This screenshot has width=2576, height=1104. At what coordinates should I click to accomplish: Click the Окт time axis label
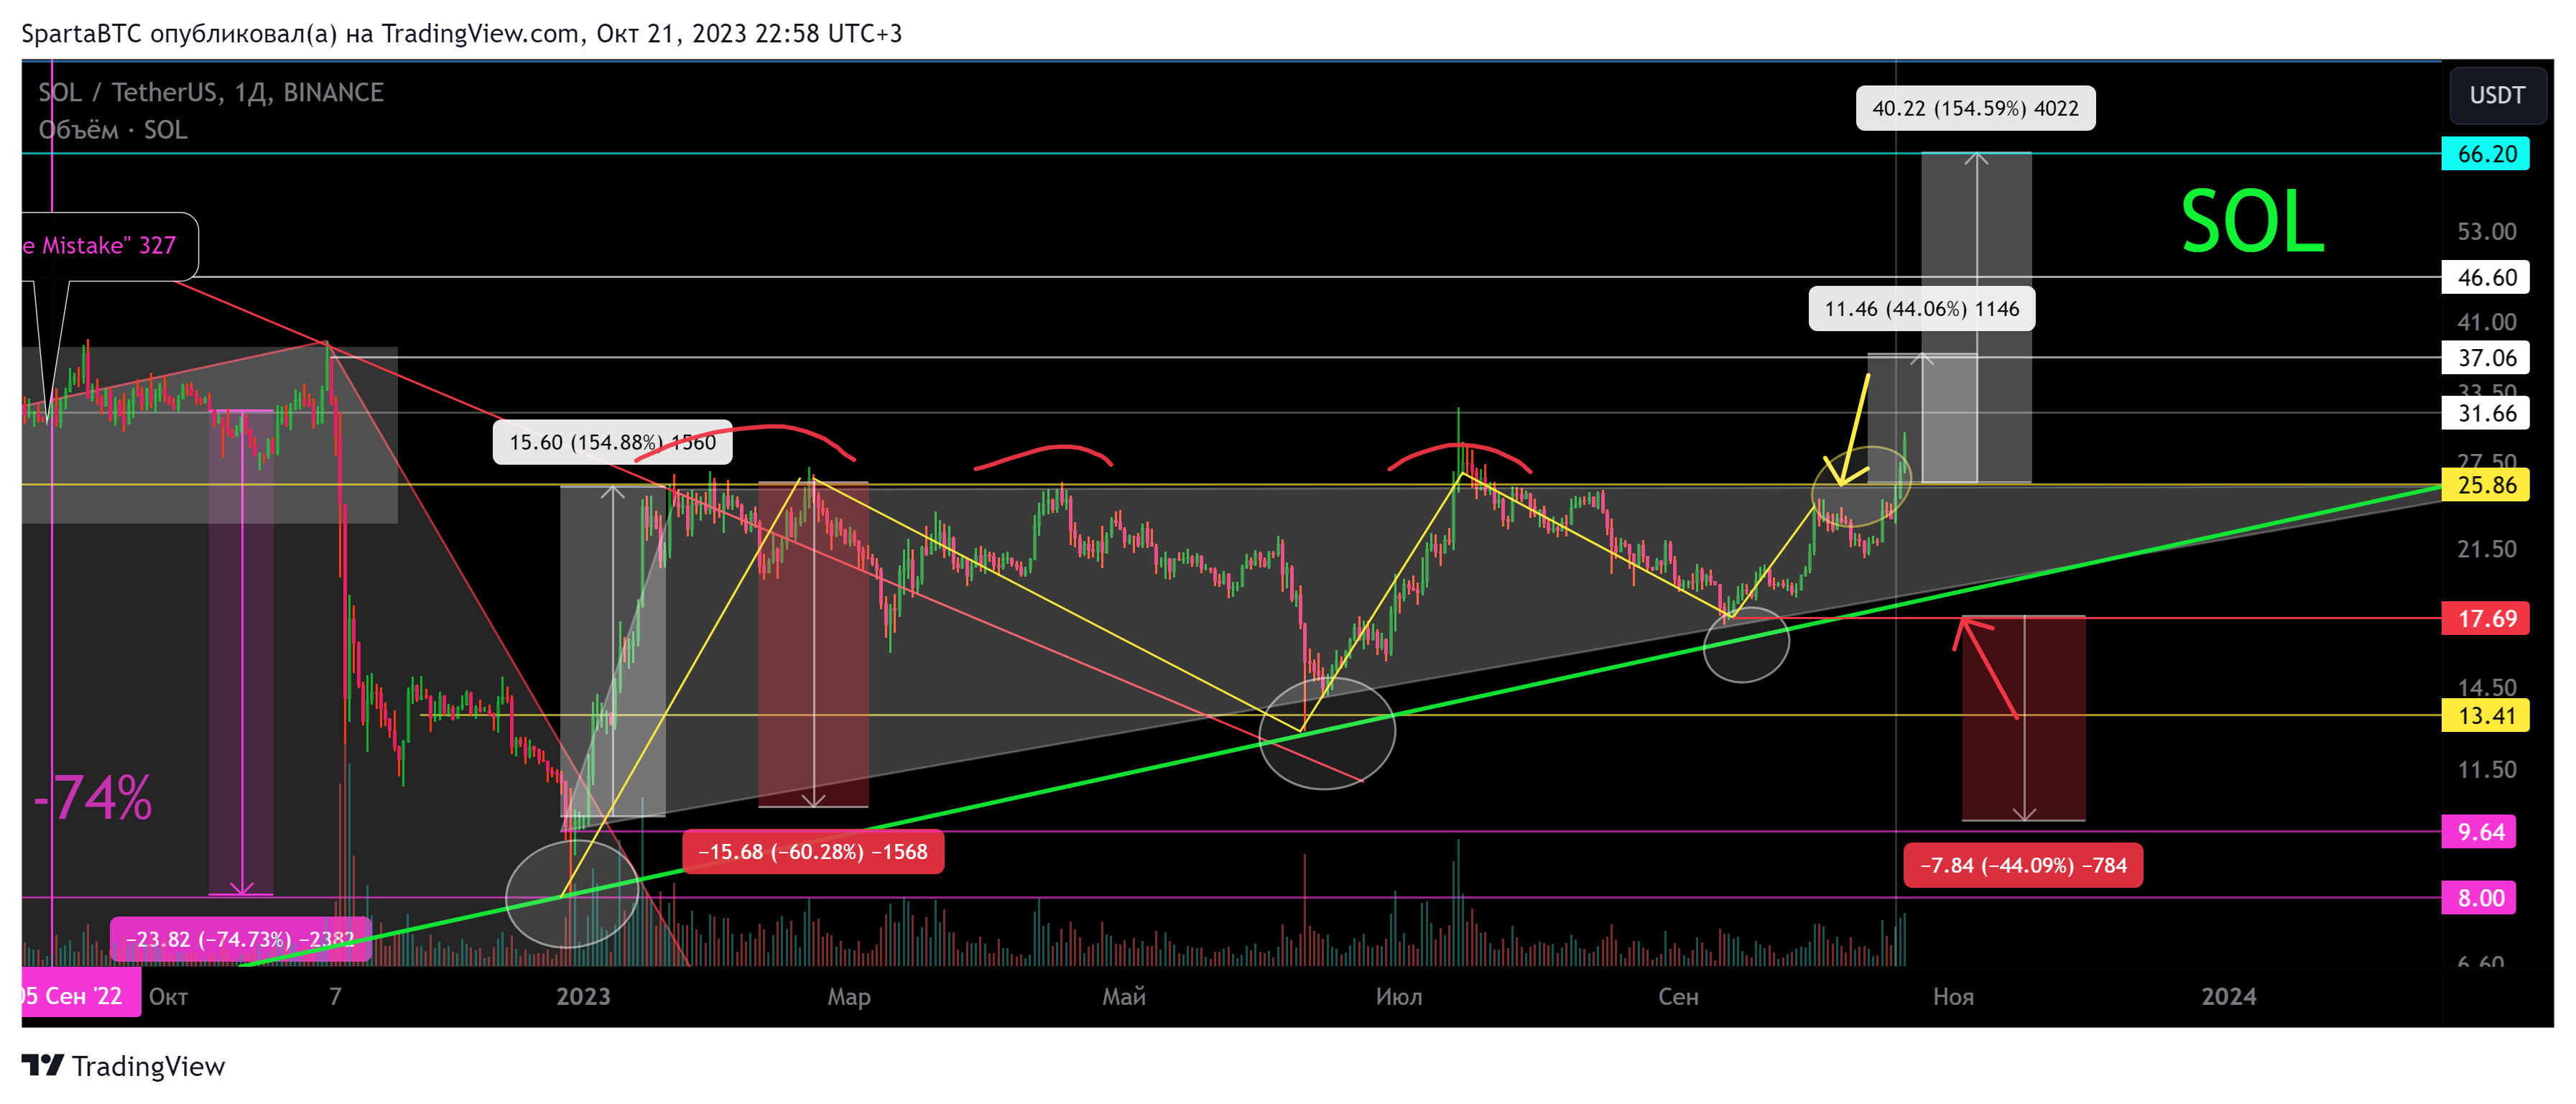pos(168,996)
